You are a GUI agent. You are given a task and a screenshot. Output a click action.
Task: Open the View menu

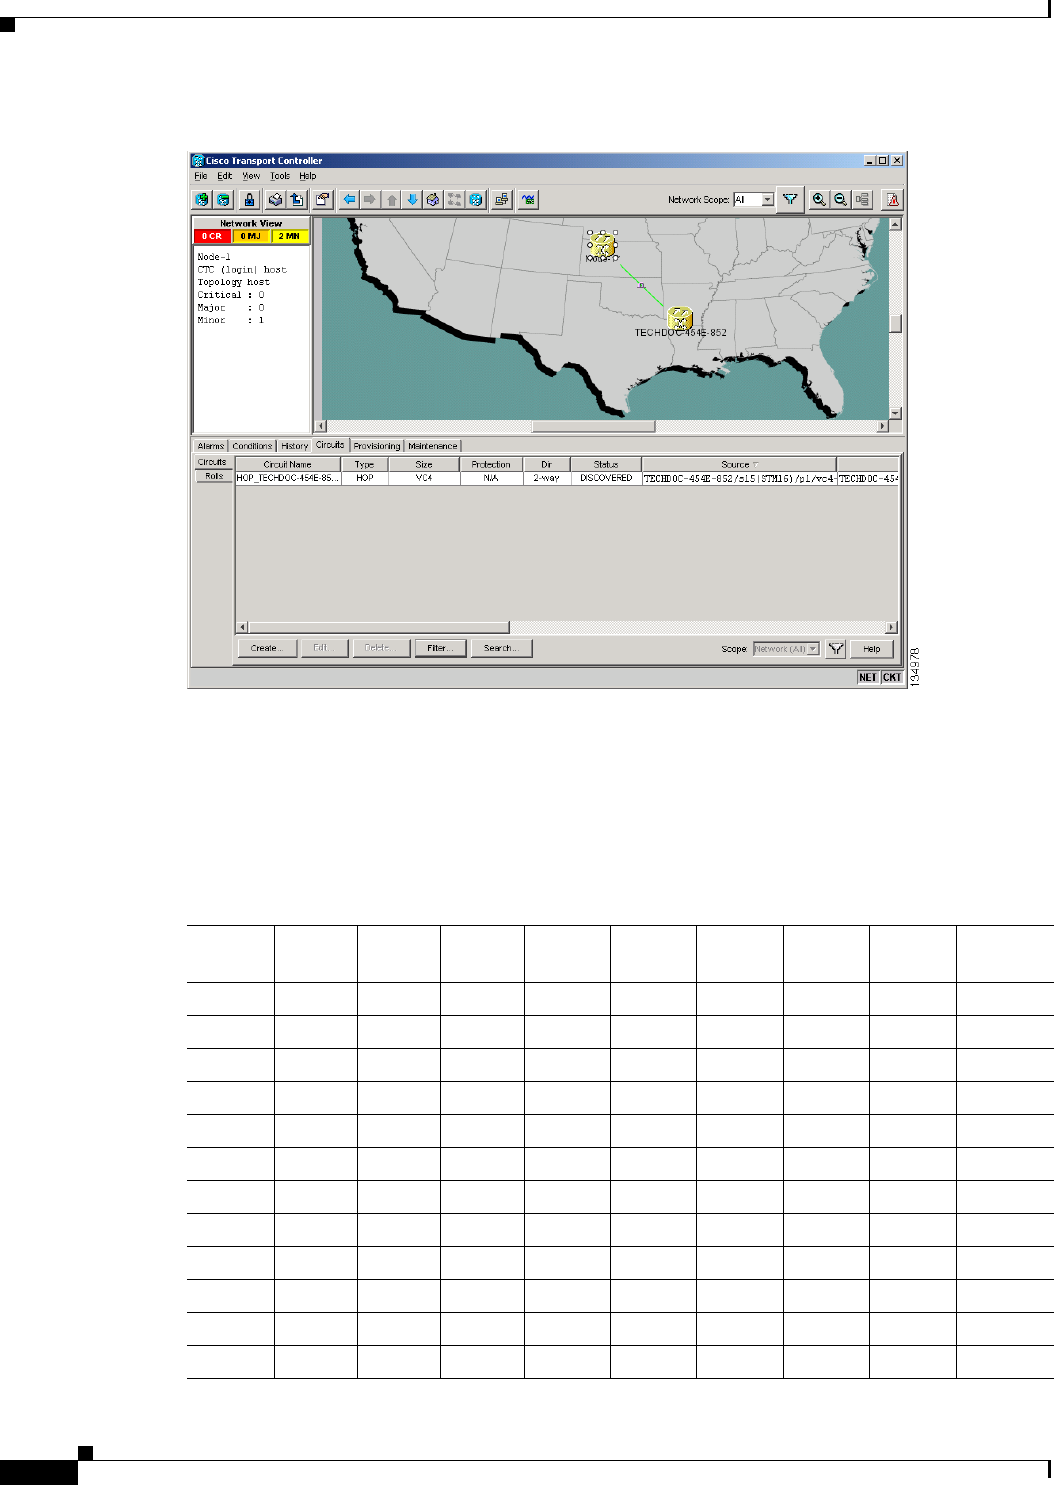coord(251,176)
